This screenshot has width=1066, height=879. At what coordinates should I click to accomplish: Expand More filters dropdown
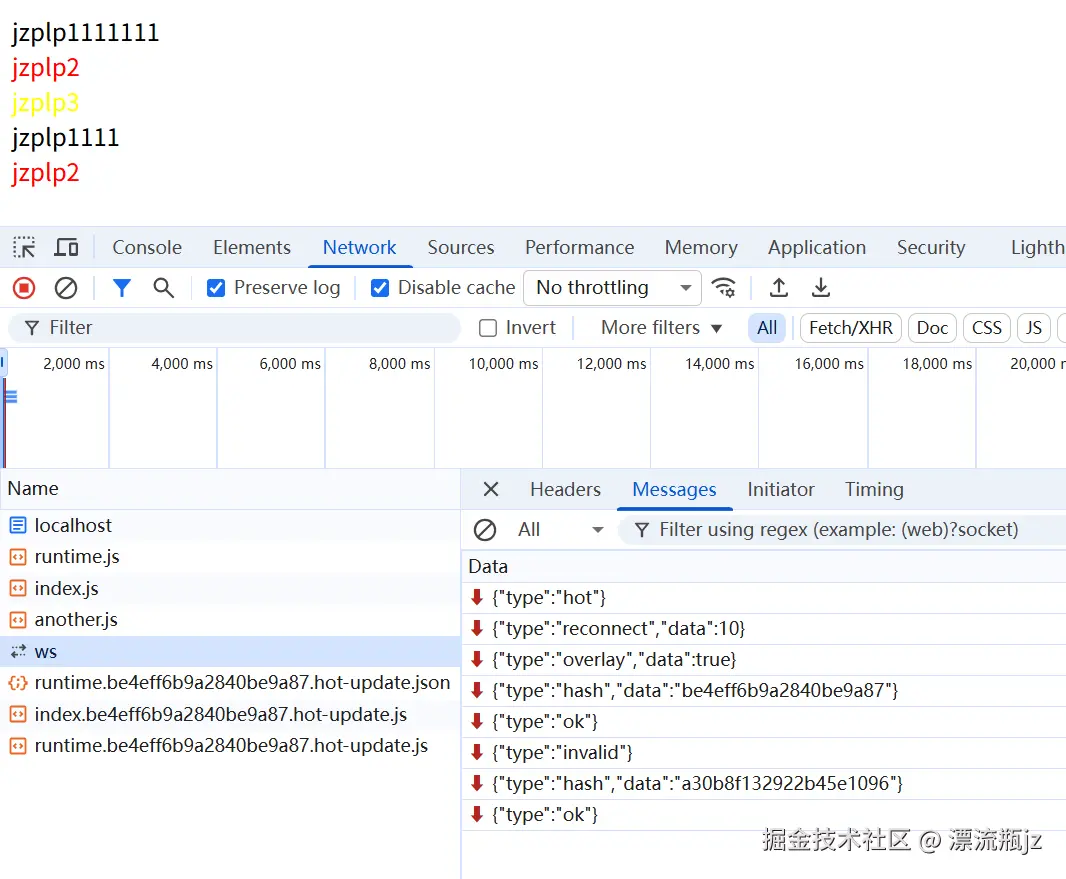(661, 328)
